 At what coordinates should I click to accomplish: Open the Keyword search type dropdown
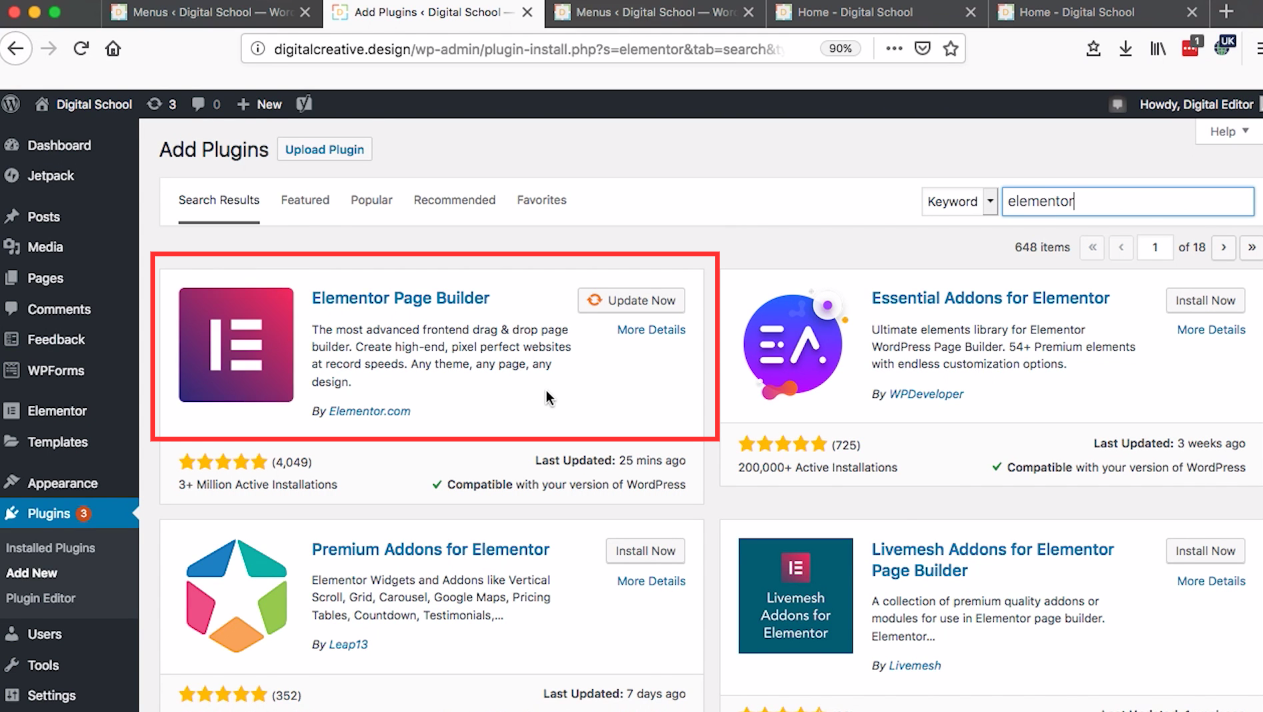coord(960,201)
